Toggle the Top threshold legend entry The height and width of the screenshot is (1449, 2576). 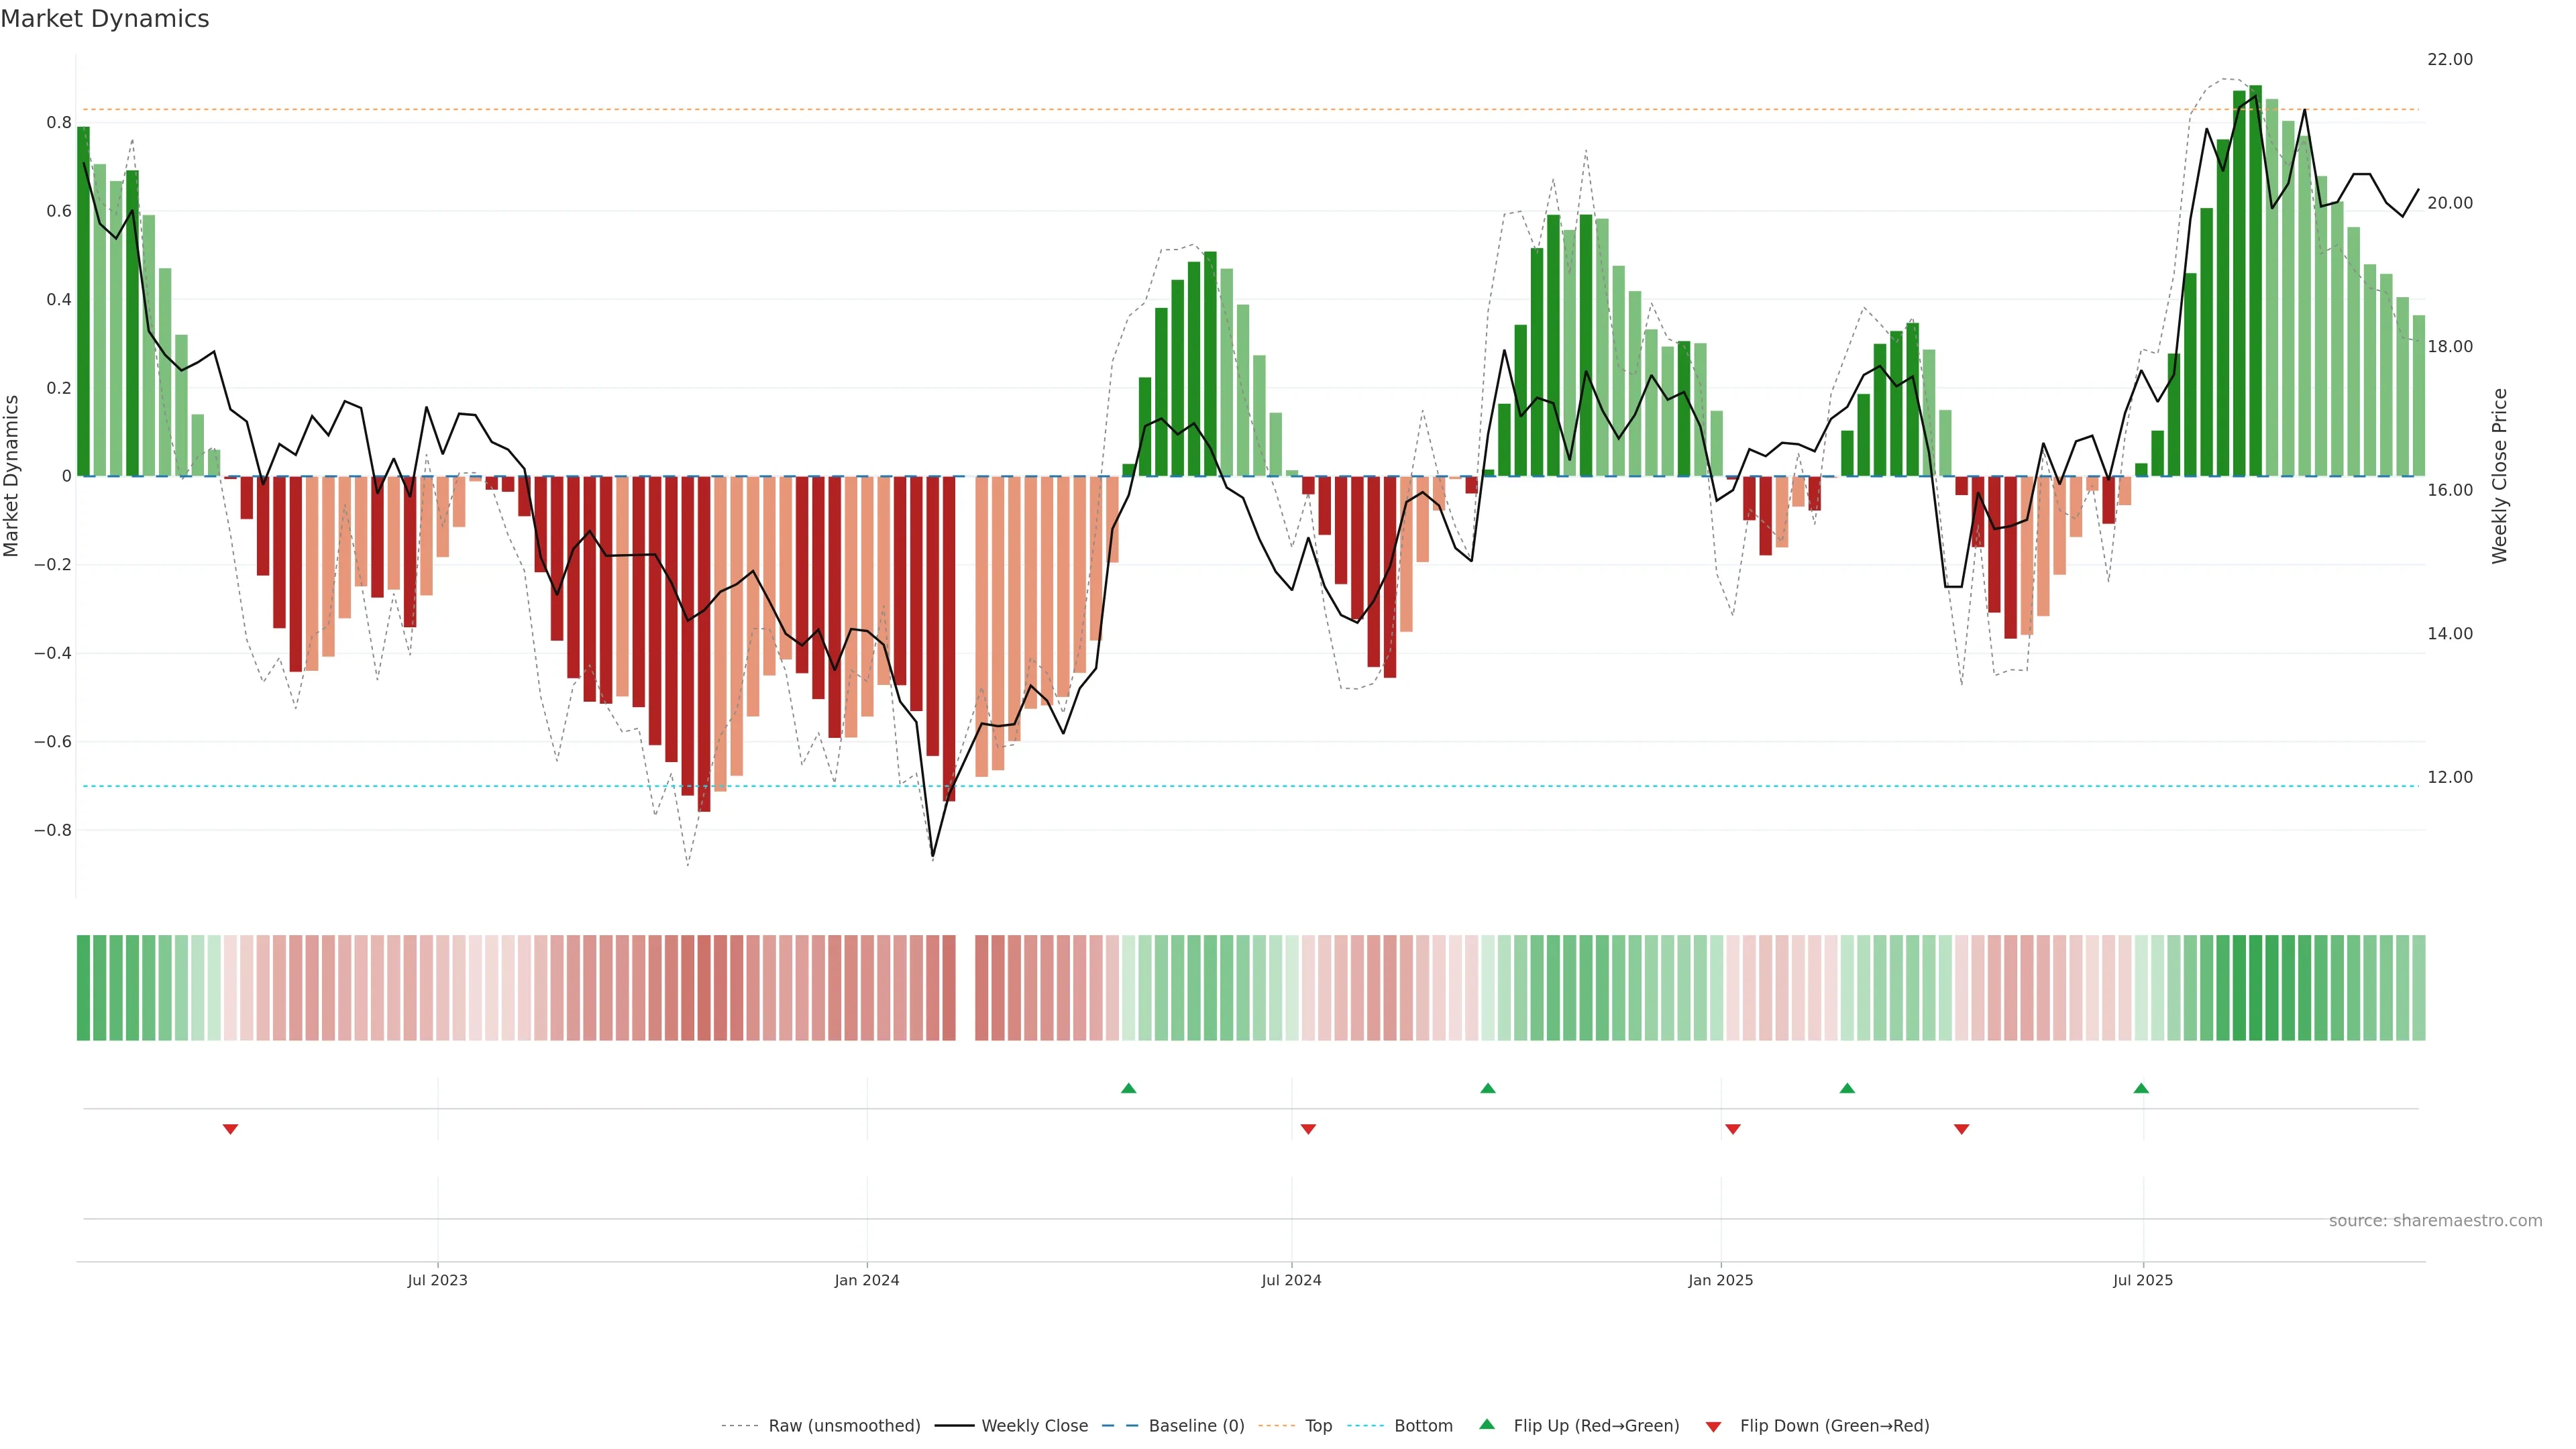[x=1318, y=1426]
